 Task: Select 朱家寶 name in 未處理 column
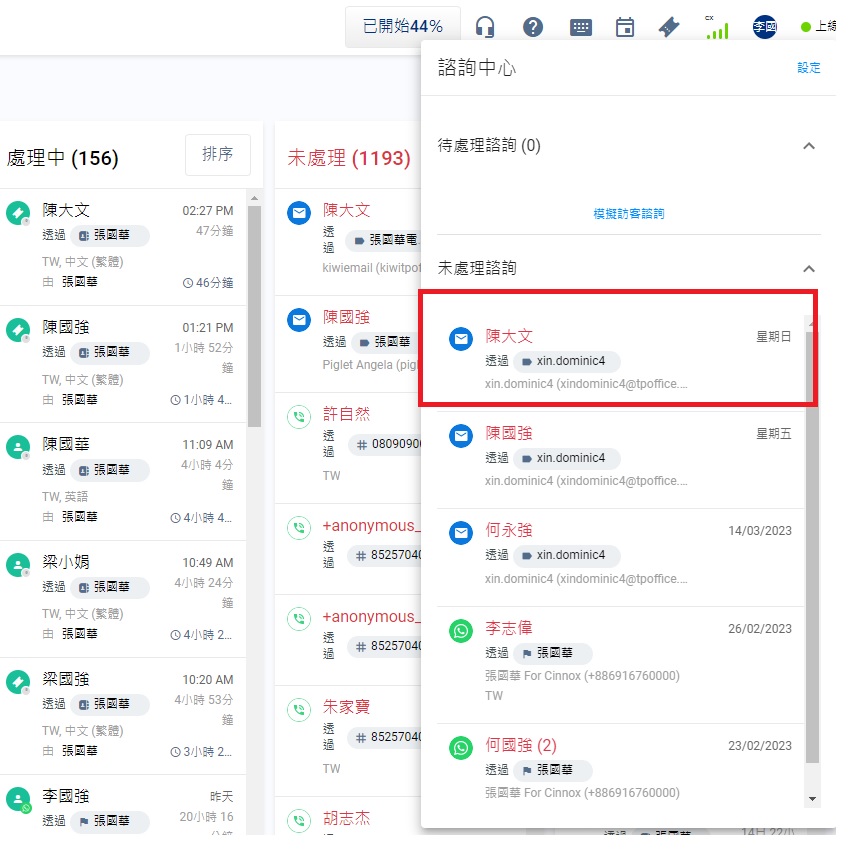tap(347, 707)
